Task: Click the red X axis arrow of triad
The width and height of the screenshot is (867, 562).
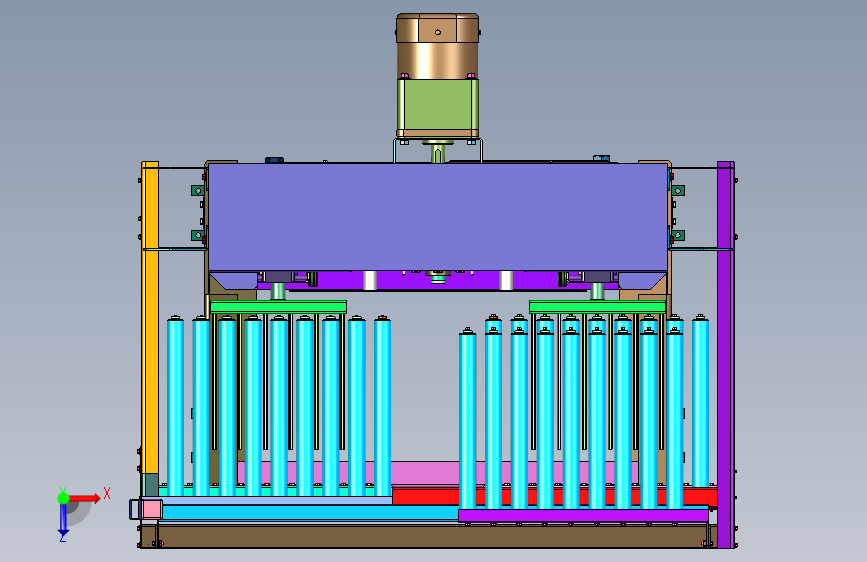Action: pyautogui.click(x=84, y=498)
